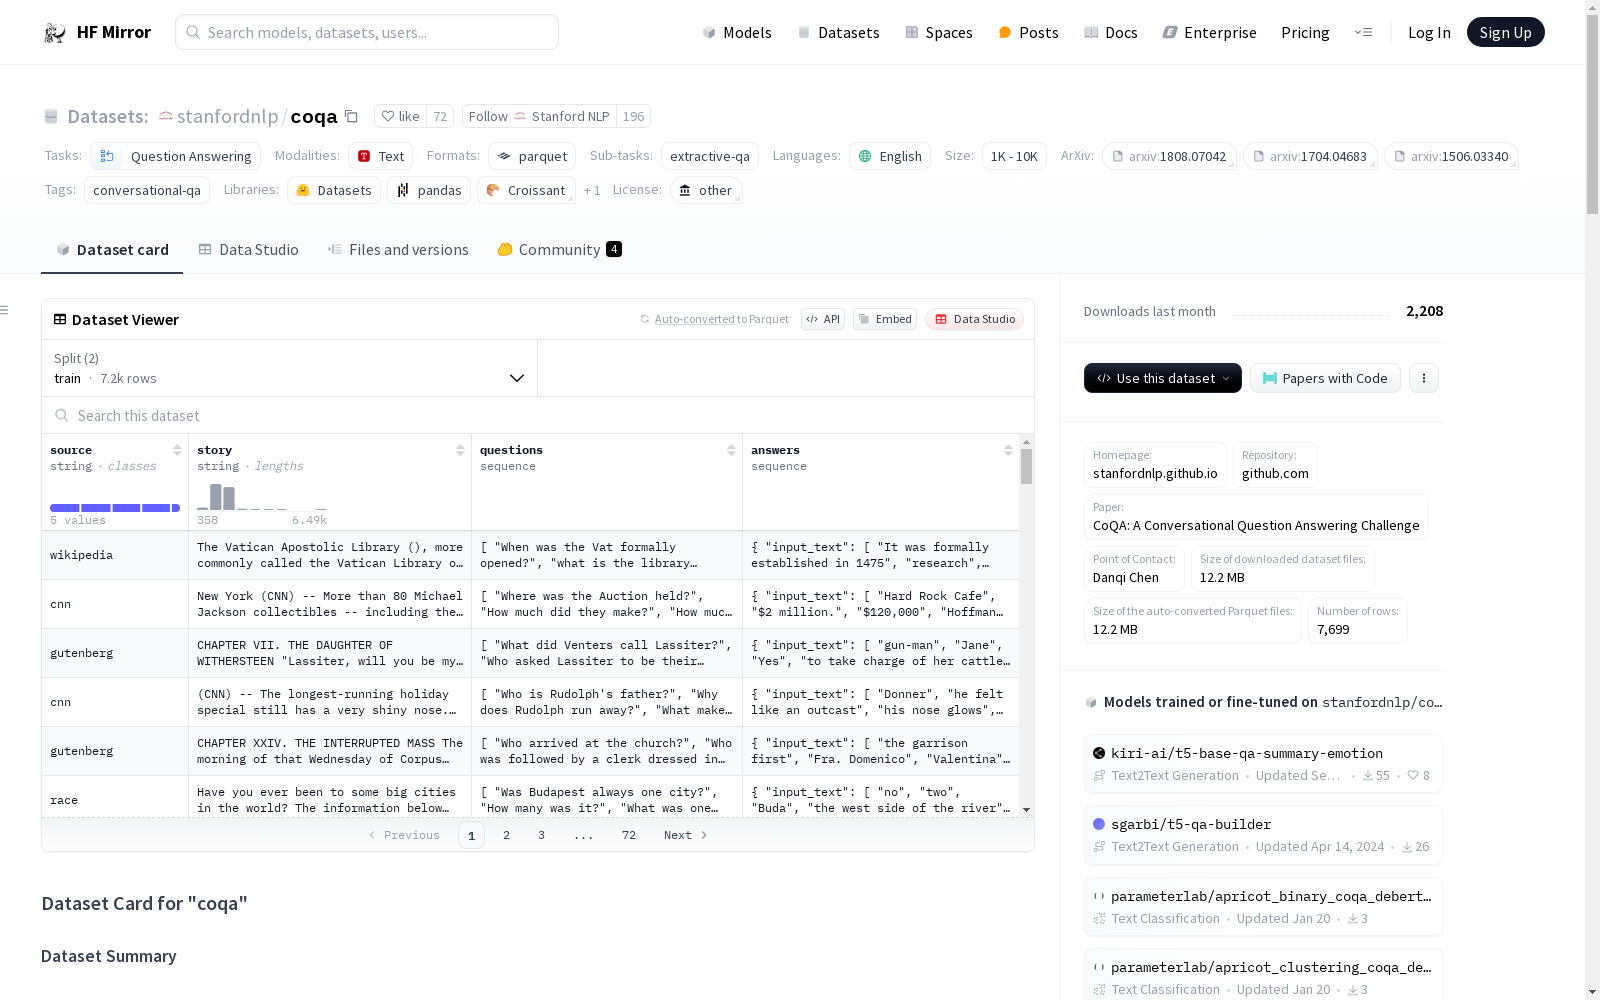Viewport: 1600px width, 1000px height.
Task: Open the stanfordnlp.github.io homepage link
Action: coord(1155,465)
